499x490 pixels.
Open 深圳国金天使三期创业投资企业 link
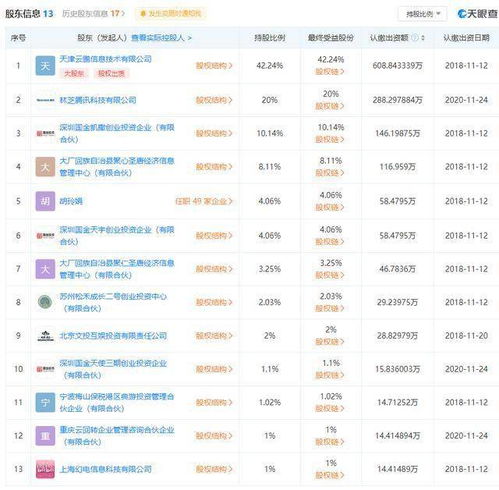(x=113, y=369)
